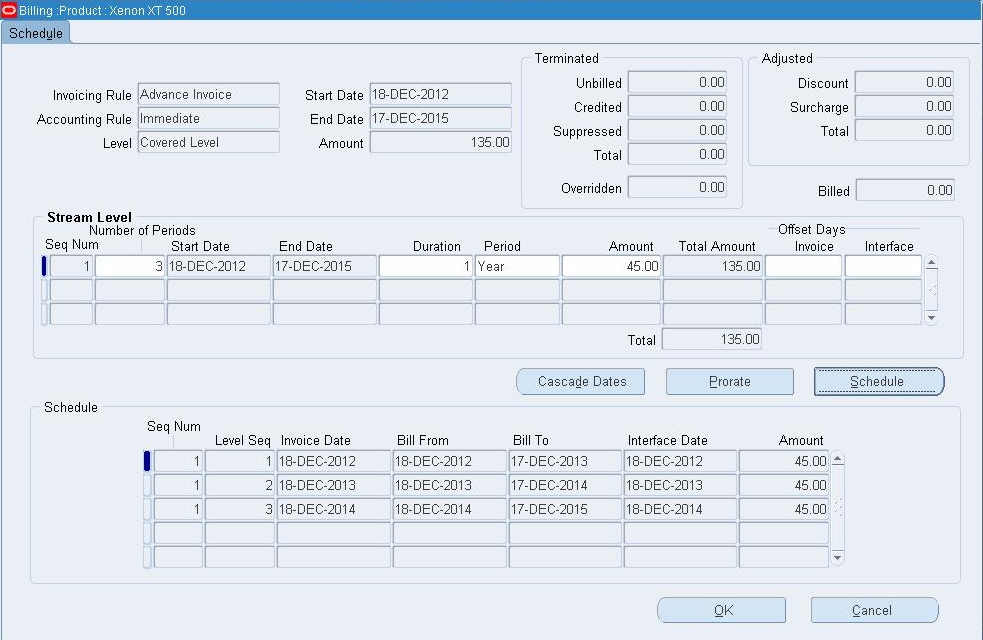This screenshot has height=640, width=983.
Task: Click the Accounting Rule field showing Immediate
Action: tap(208, 118)
